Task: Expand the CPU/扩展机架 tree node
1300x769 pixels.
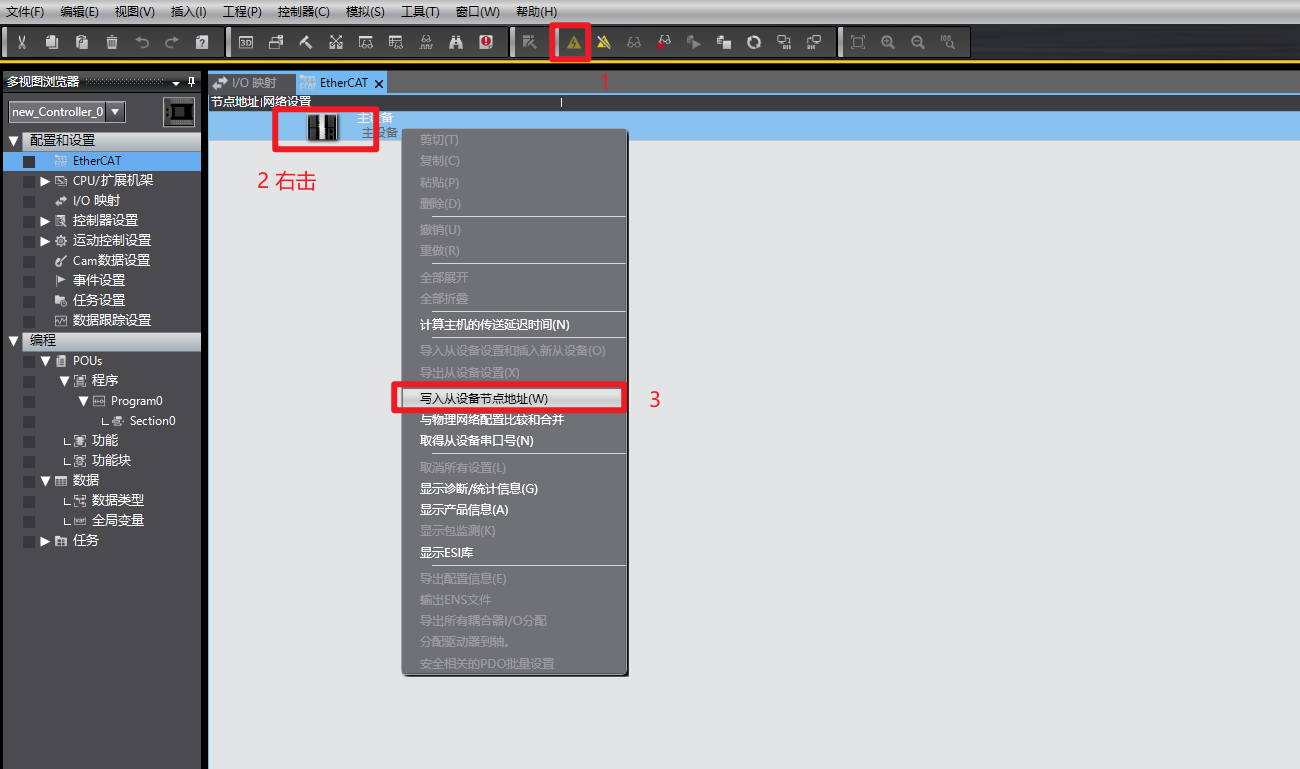Action: coord(45,181)
